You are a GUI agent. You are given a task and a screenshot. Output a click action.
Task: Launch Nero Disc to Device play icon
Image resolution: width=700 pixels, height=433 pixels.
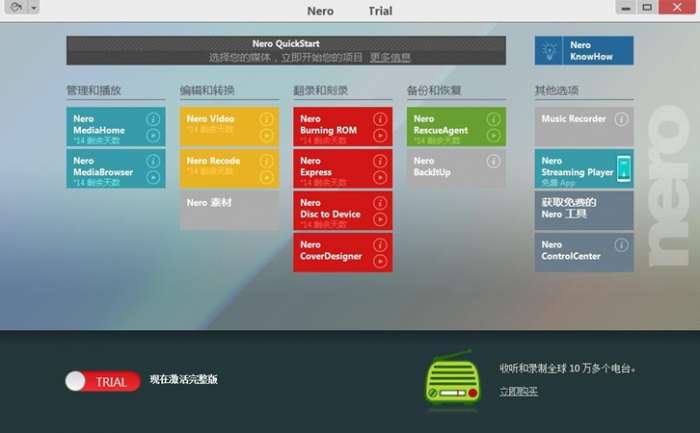[380, 219]
